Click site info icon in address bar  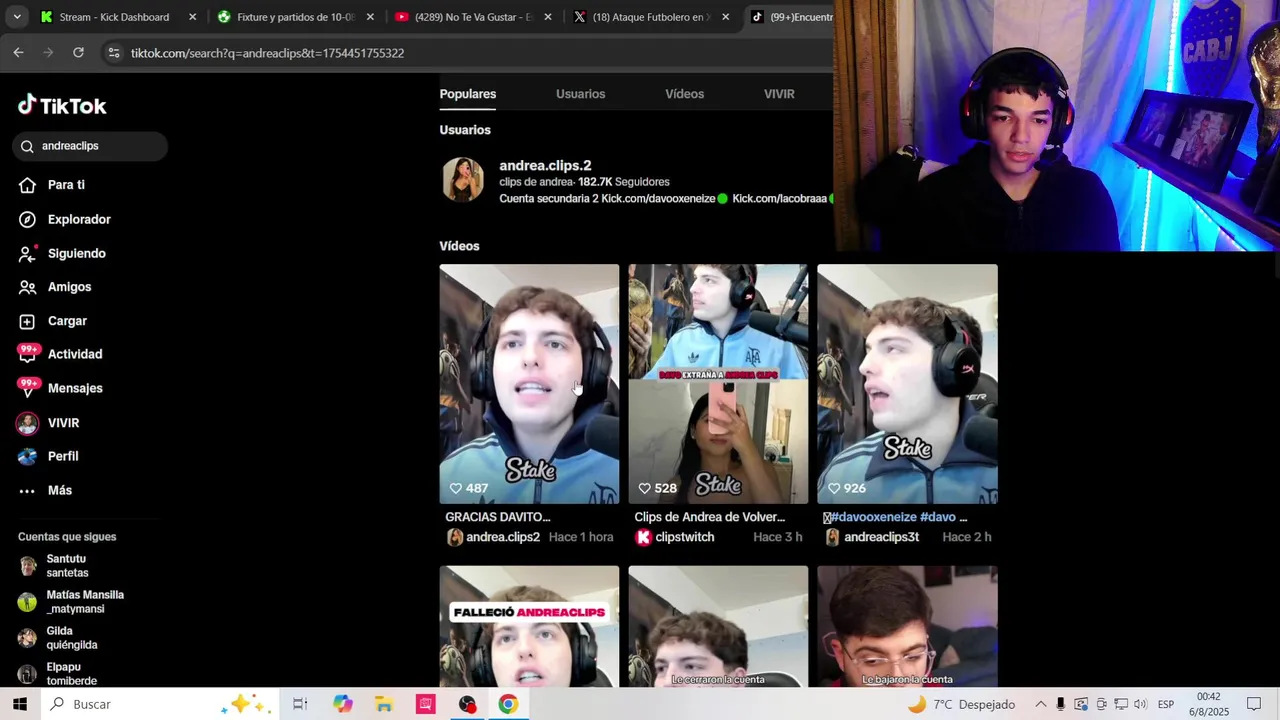113,53
